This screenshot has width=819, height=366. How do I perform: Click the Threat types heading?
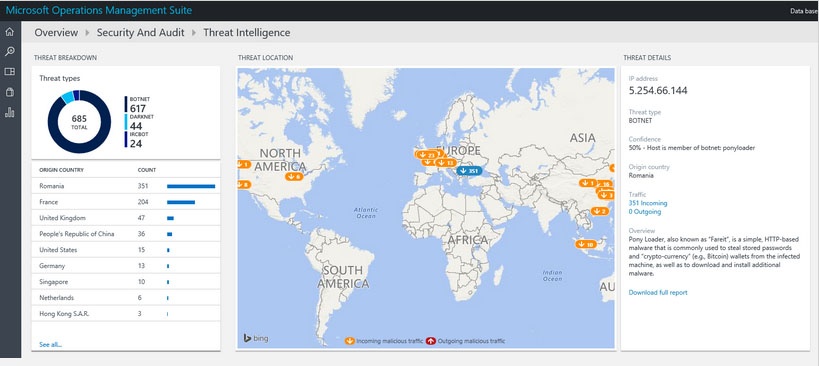[60, 78]
